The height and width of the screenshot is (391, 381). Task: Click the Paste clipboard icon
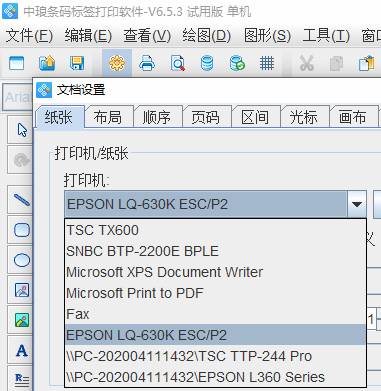coord(366,63)
